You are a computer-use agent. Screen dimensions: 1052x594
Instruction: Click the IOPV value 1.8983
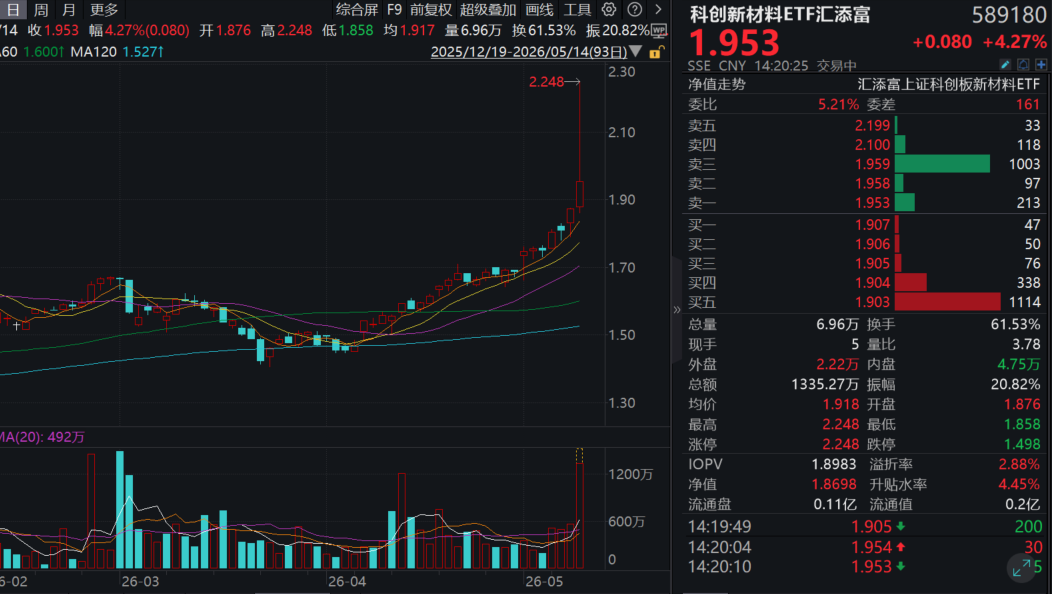[834, 464]
